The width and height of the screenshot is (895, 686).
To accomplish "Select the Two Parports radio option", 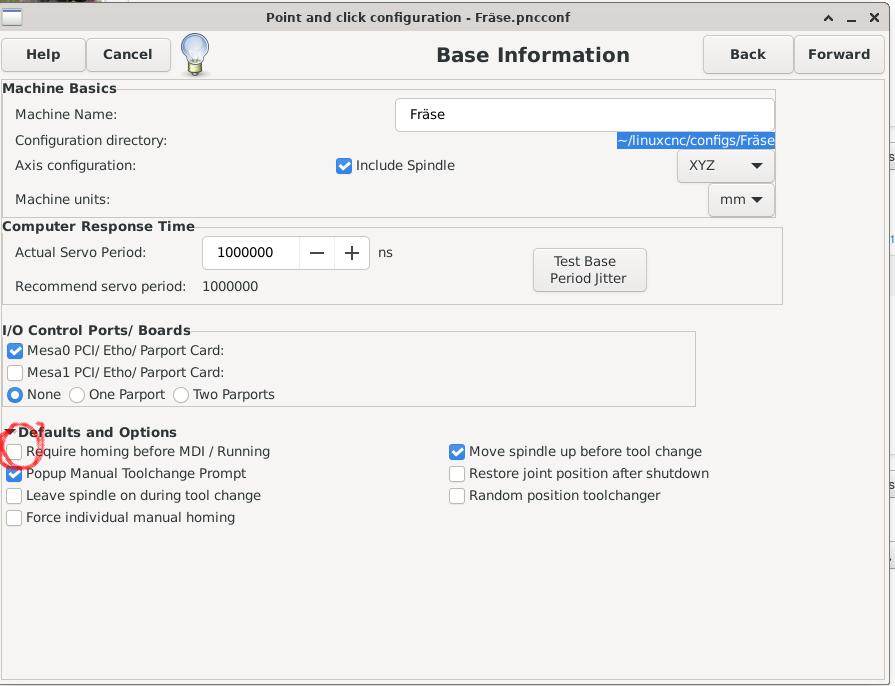I will coord(181,395).
